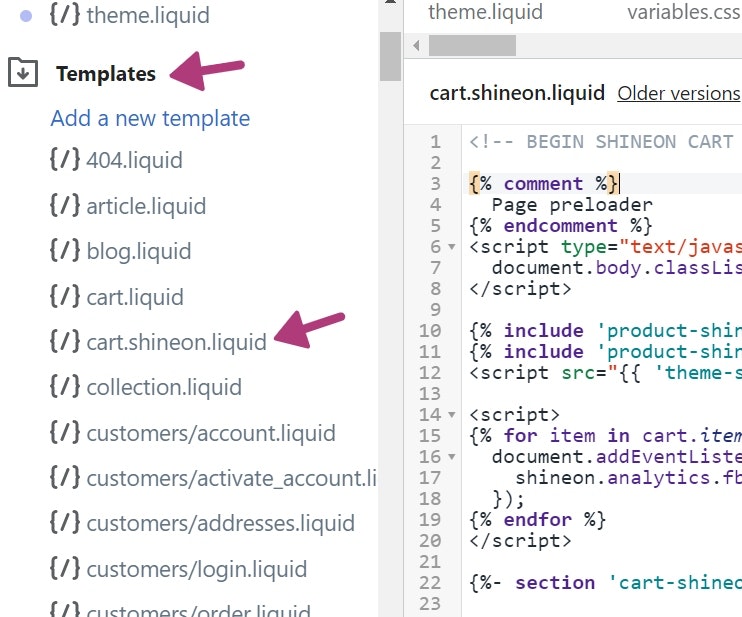Click line number 1 in the gutter
The height and width of the screenshot is (617, 742).
[x=435, y=142]
